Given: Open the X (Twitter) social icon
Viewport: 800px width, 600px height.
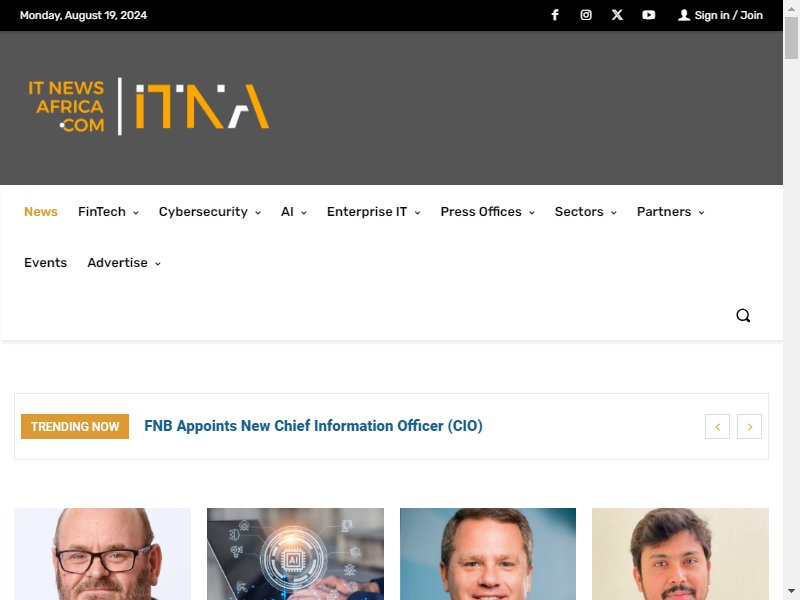Looking at the screenshot, I should tap(617, 15).
